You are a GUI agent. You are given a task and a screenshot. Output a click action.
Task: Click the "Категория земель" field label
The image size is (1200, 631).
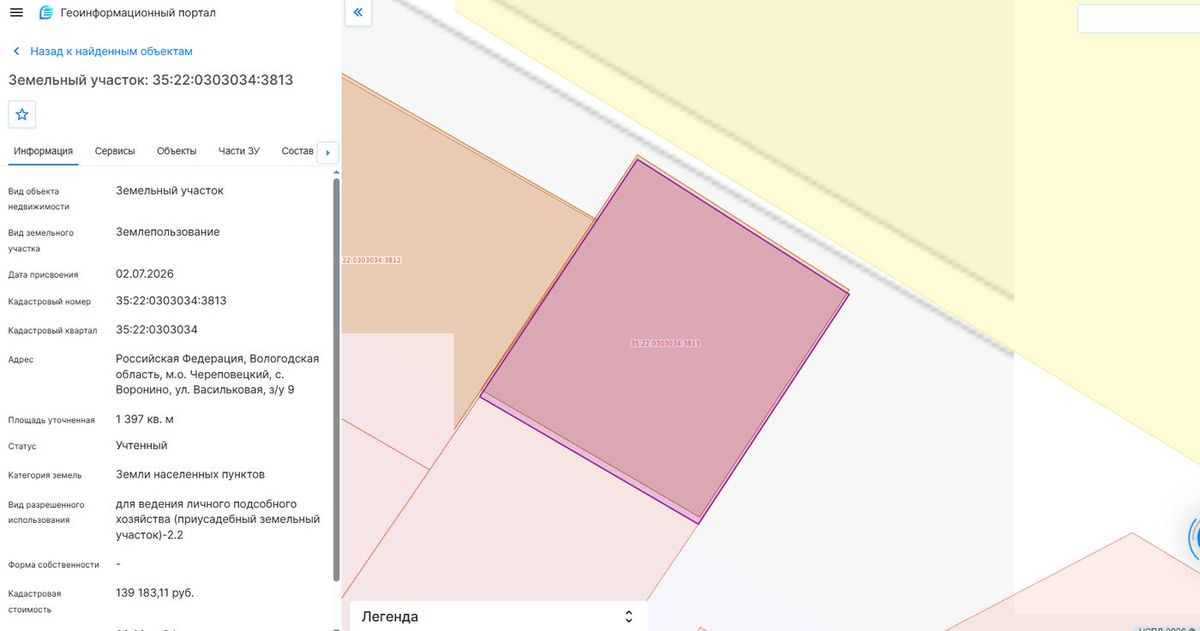pyautogui.click(x=45, y=475)
